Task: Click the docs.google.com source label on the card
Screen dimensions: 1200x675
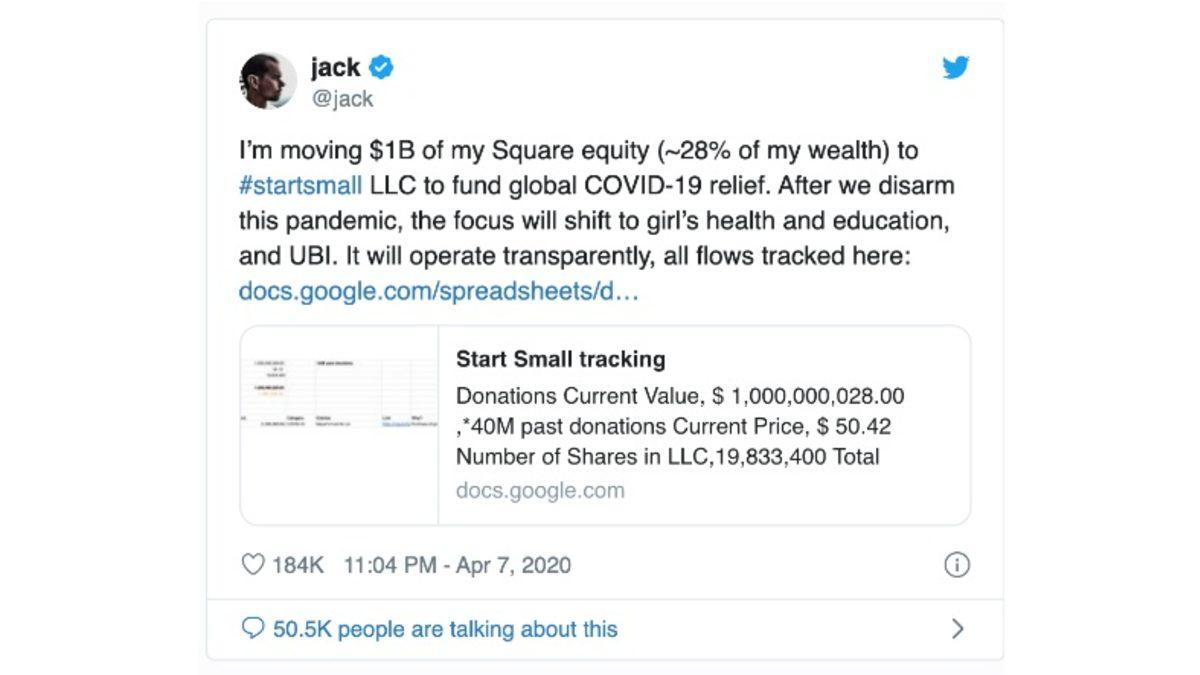Action: pos(539,490)
